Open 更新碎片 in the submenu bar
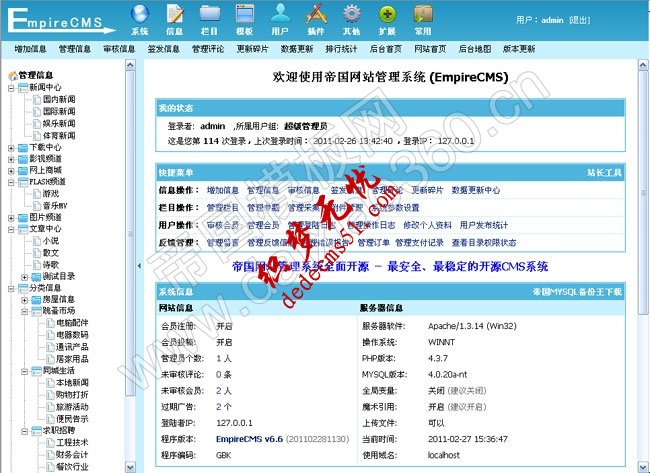 [x=252, y=49]
